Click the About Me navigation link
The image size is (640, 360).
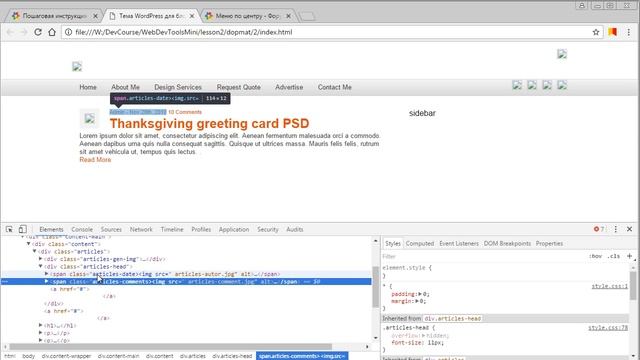pos(125,87)
